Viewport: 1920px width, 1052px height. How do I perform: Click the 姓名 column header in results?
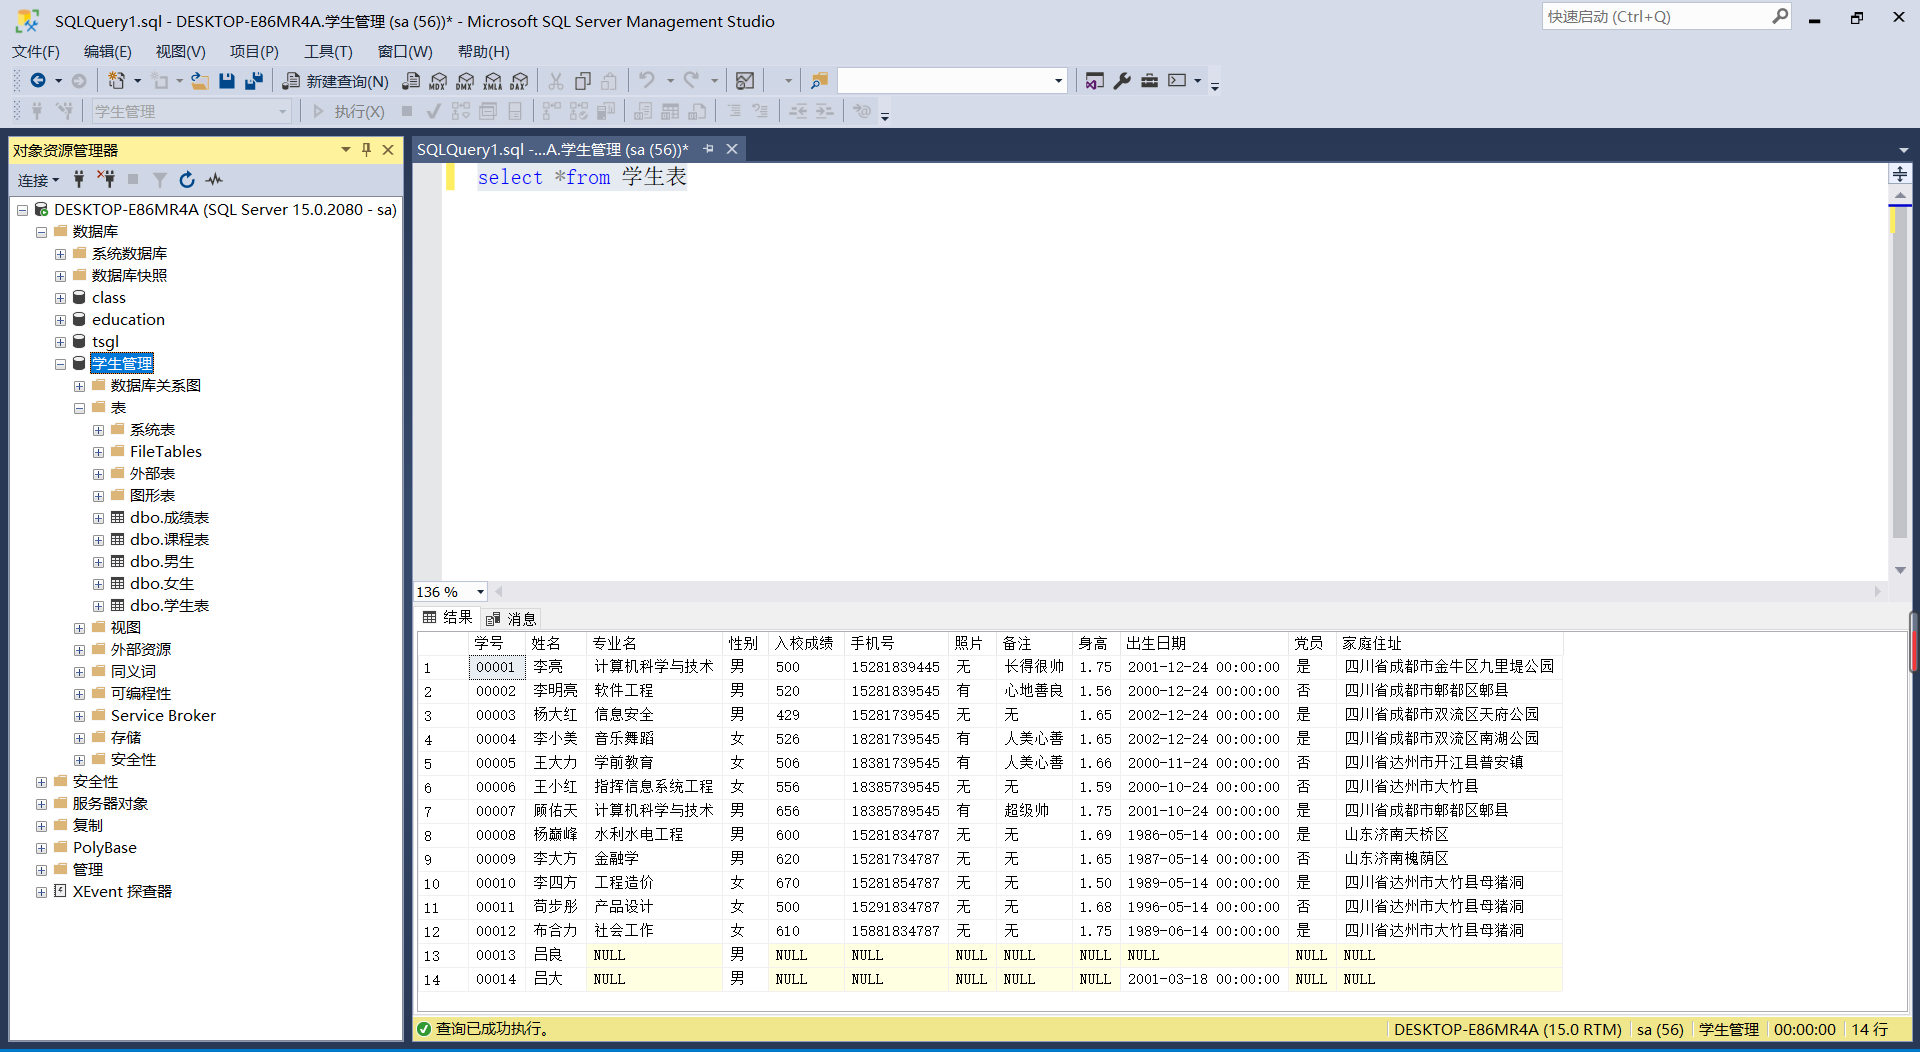click(555, 643)
